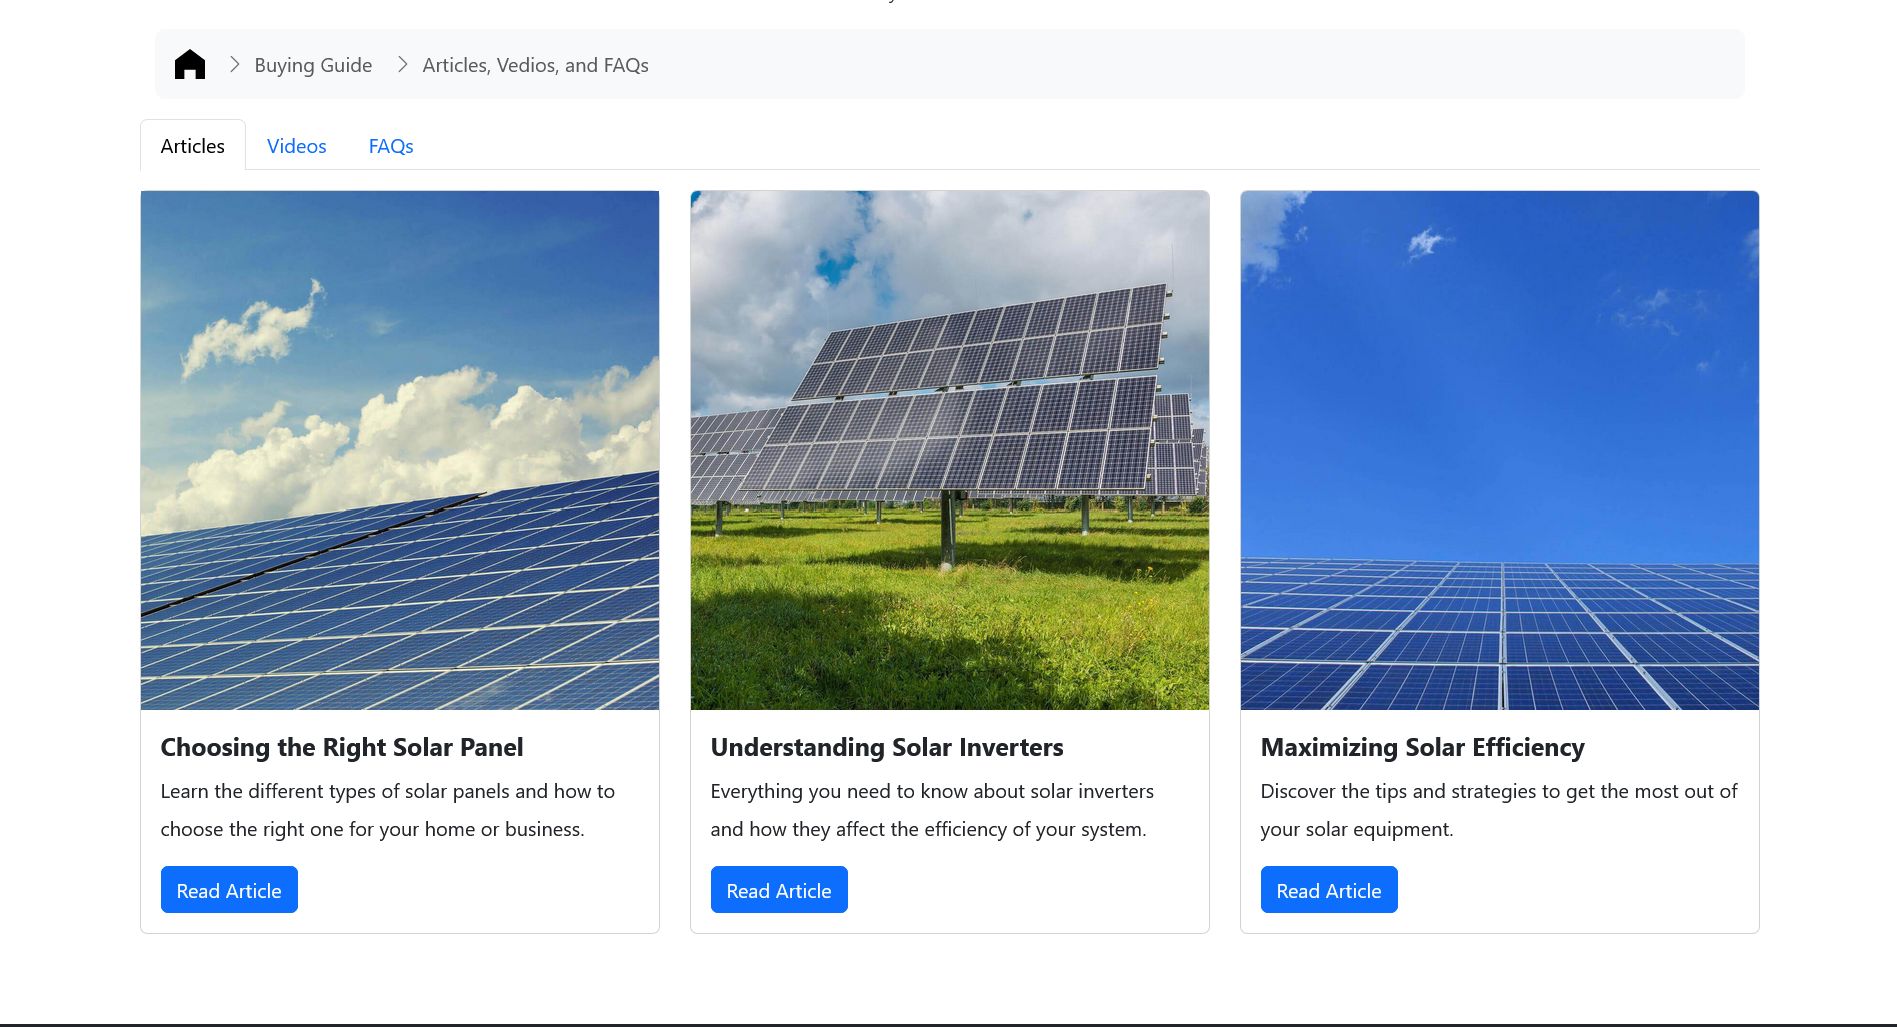The width and height of the screenshot is (1897, 1027).
Task: Click the chevron before Articles, Vedios, and FAQs
Action: pos(402,65)
